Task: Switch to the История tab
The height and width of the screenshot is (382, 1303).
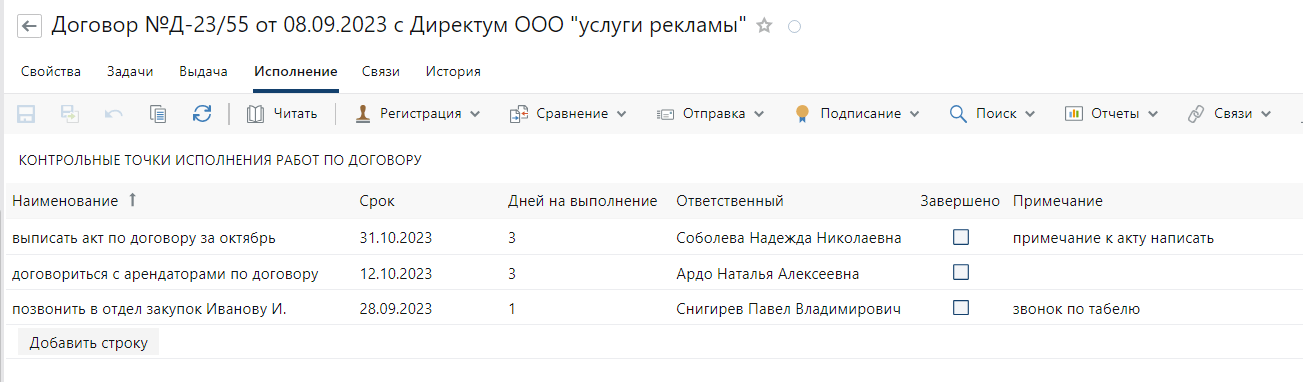Action: (x=453, y=71)
